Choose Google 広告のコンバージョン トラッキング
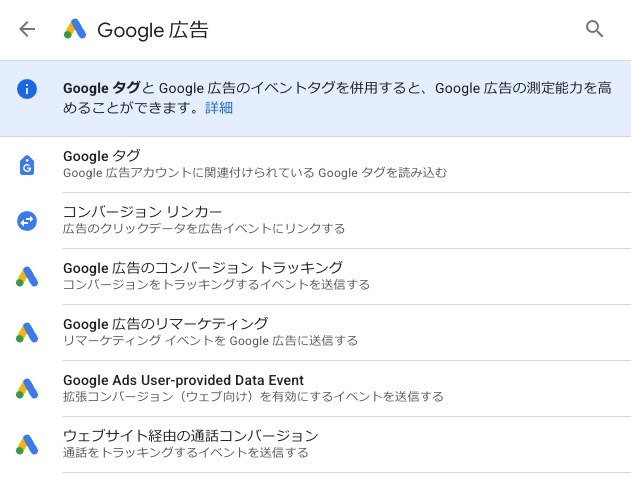The height and width of the screenshot is (480, 631). pyautogui.click(x=316, y=277)
